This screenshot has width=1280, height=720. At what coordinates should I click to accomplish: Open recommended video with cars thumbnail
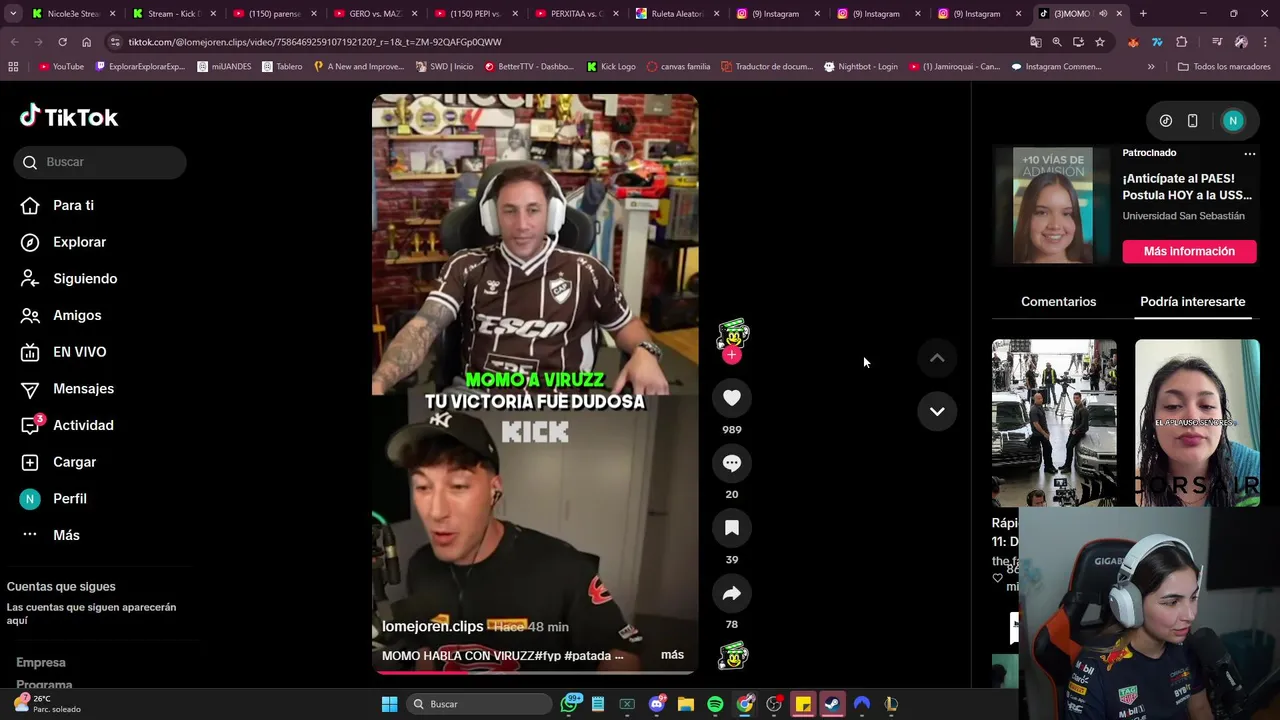point(1054,423)
